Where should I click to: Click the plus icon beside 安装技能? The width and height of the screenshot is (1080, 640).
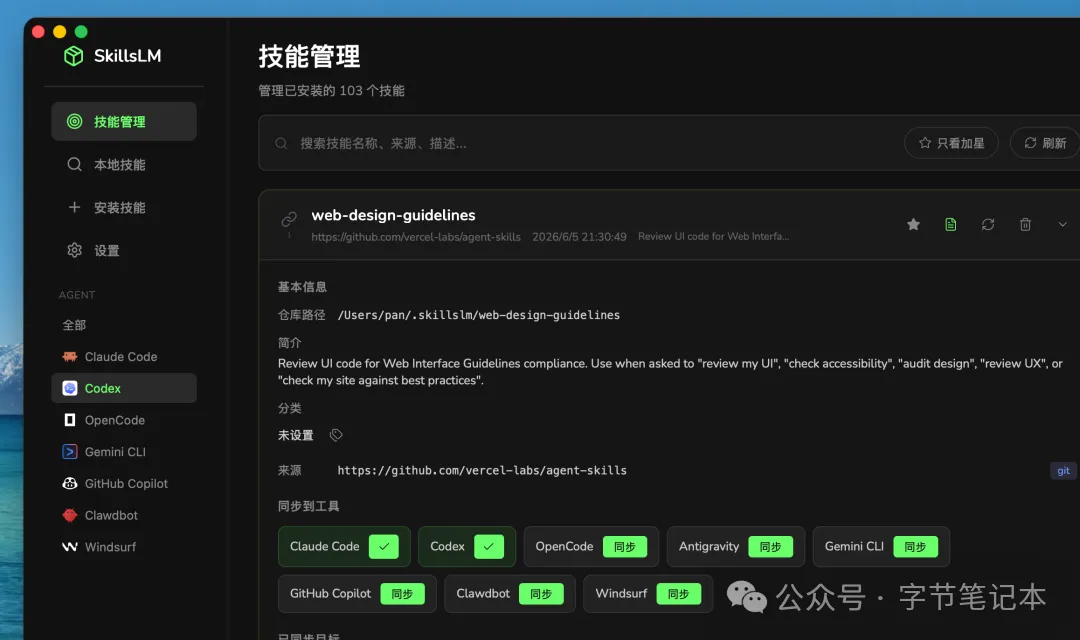(x=74, y=207)
